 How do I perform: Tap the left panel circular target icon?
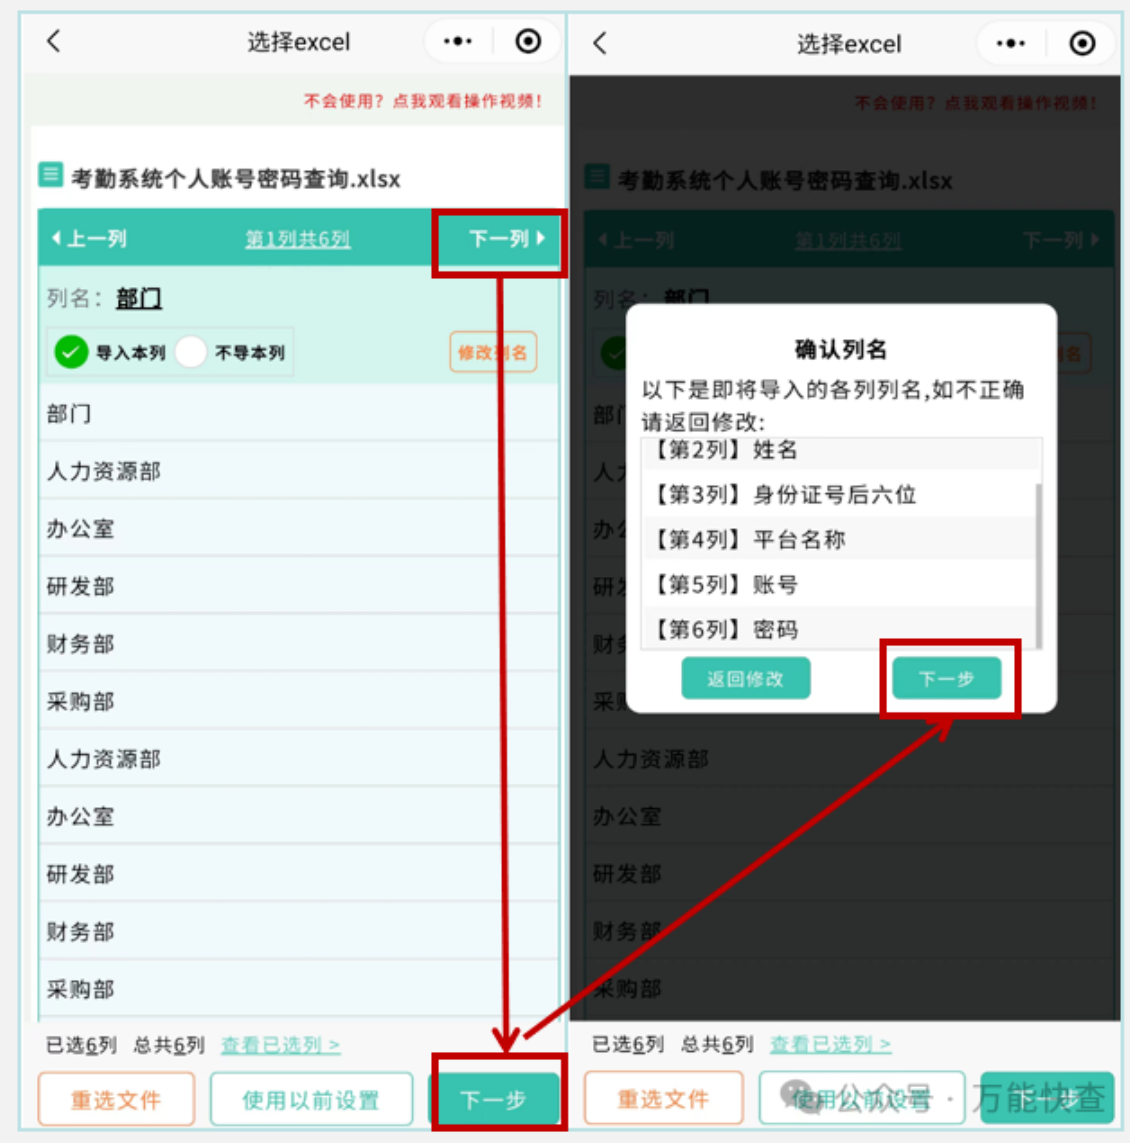pyautogui.click(x=528, y=42)
